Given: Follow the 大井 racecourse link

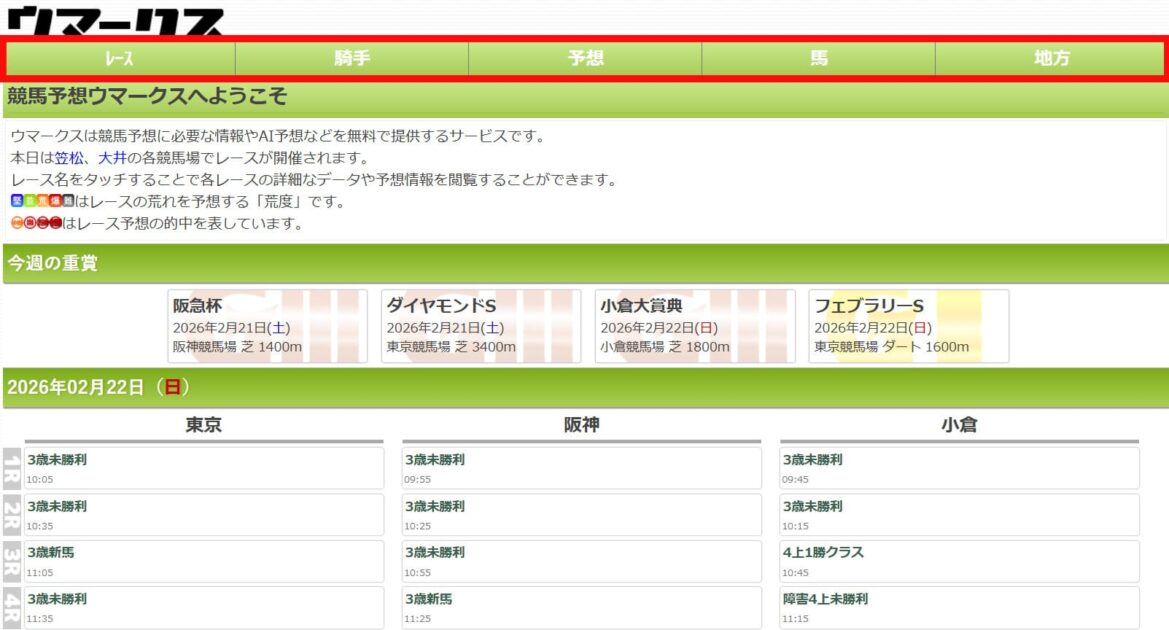Looking at the screenshot, I should (x=112, y=158).
